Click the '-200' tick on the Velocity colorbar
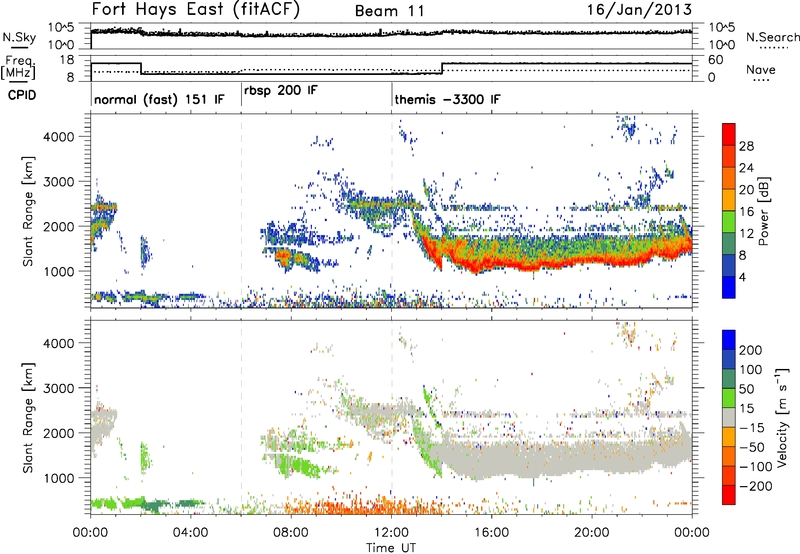The image size is (800, 554). click(756, 486)
